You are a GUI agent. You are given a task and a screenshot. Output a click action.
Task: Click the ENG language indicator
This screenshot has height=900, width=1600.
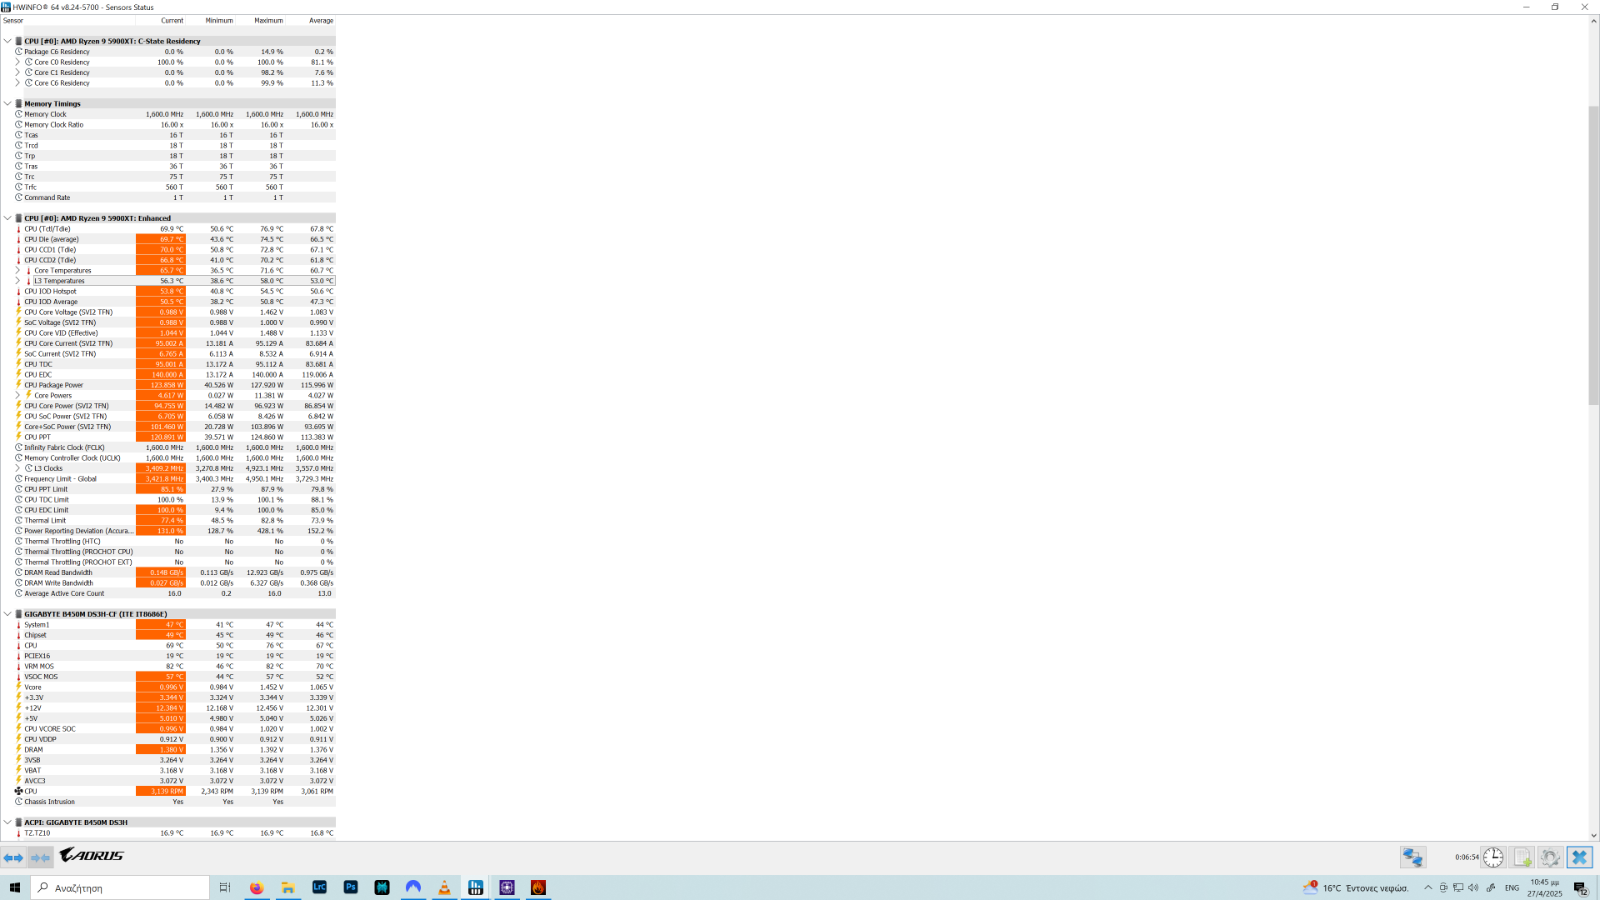(x=1511, y=887)
